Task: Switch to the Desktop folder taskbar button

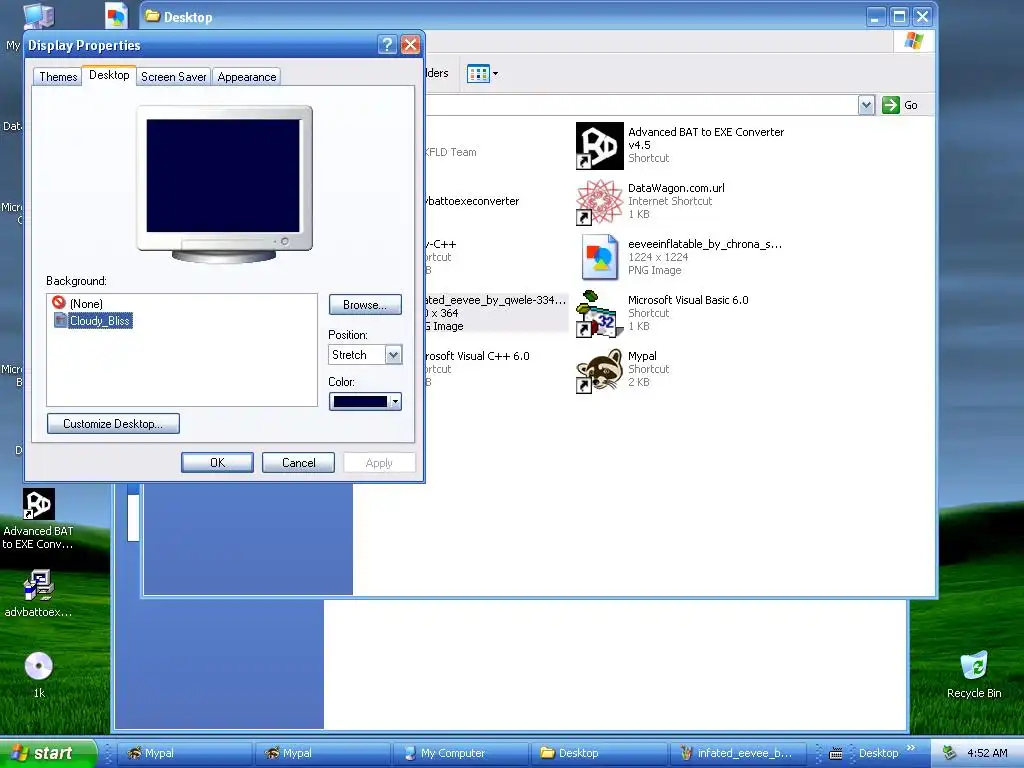Action: coord(599,753)
